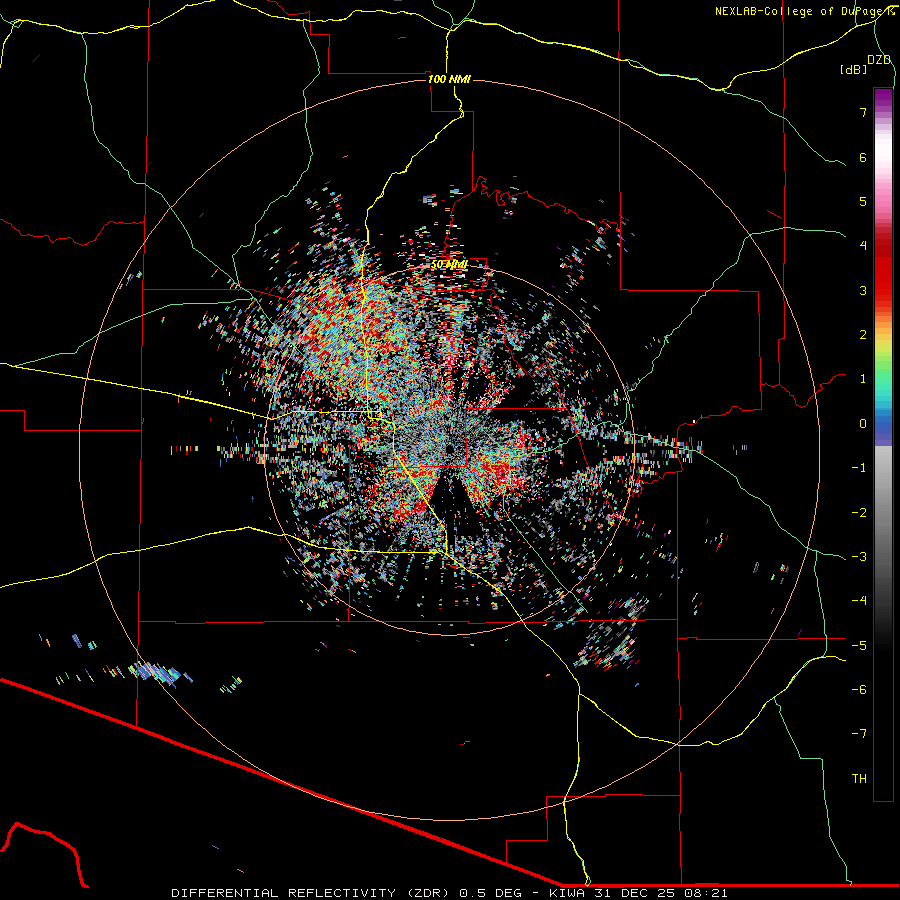
Task: Select the -3 value on color scale
Action: point(859,557)
